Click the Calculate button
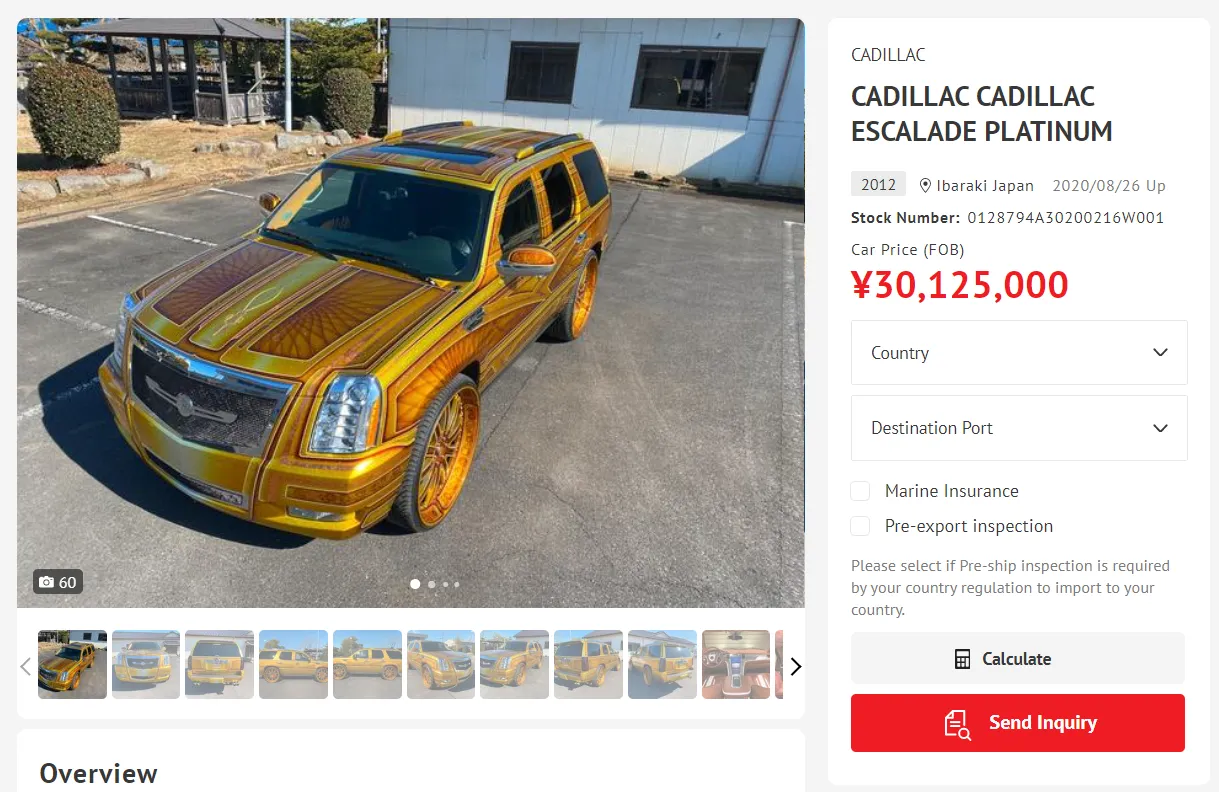Viewport: 1219px width, 792px height. click(1018, 659)
